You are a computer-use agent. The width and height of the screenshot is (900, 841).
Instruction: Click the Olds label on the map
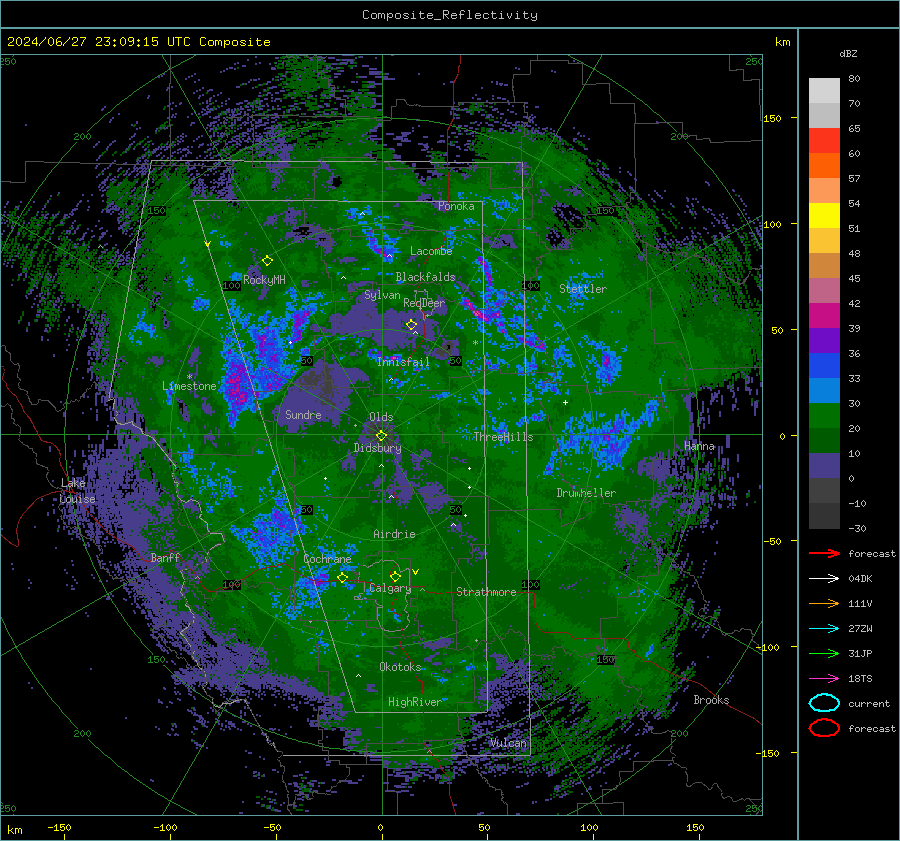coord(381,417)
